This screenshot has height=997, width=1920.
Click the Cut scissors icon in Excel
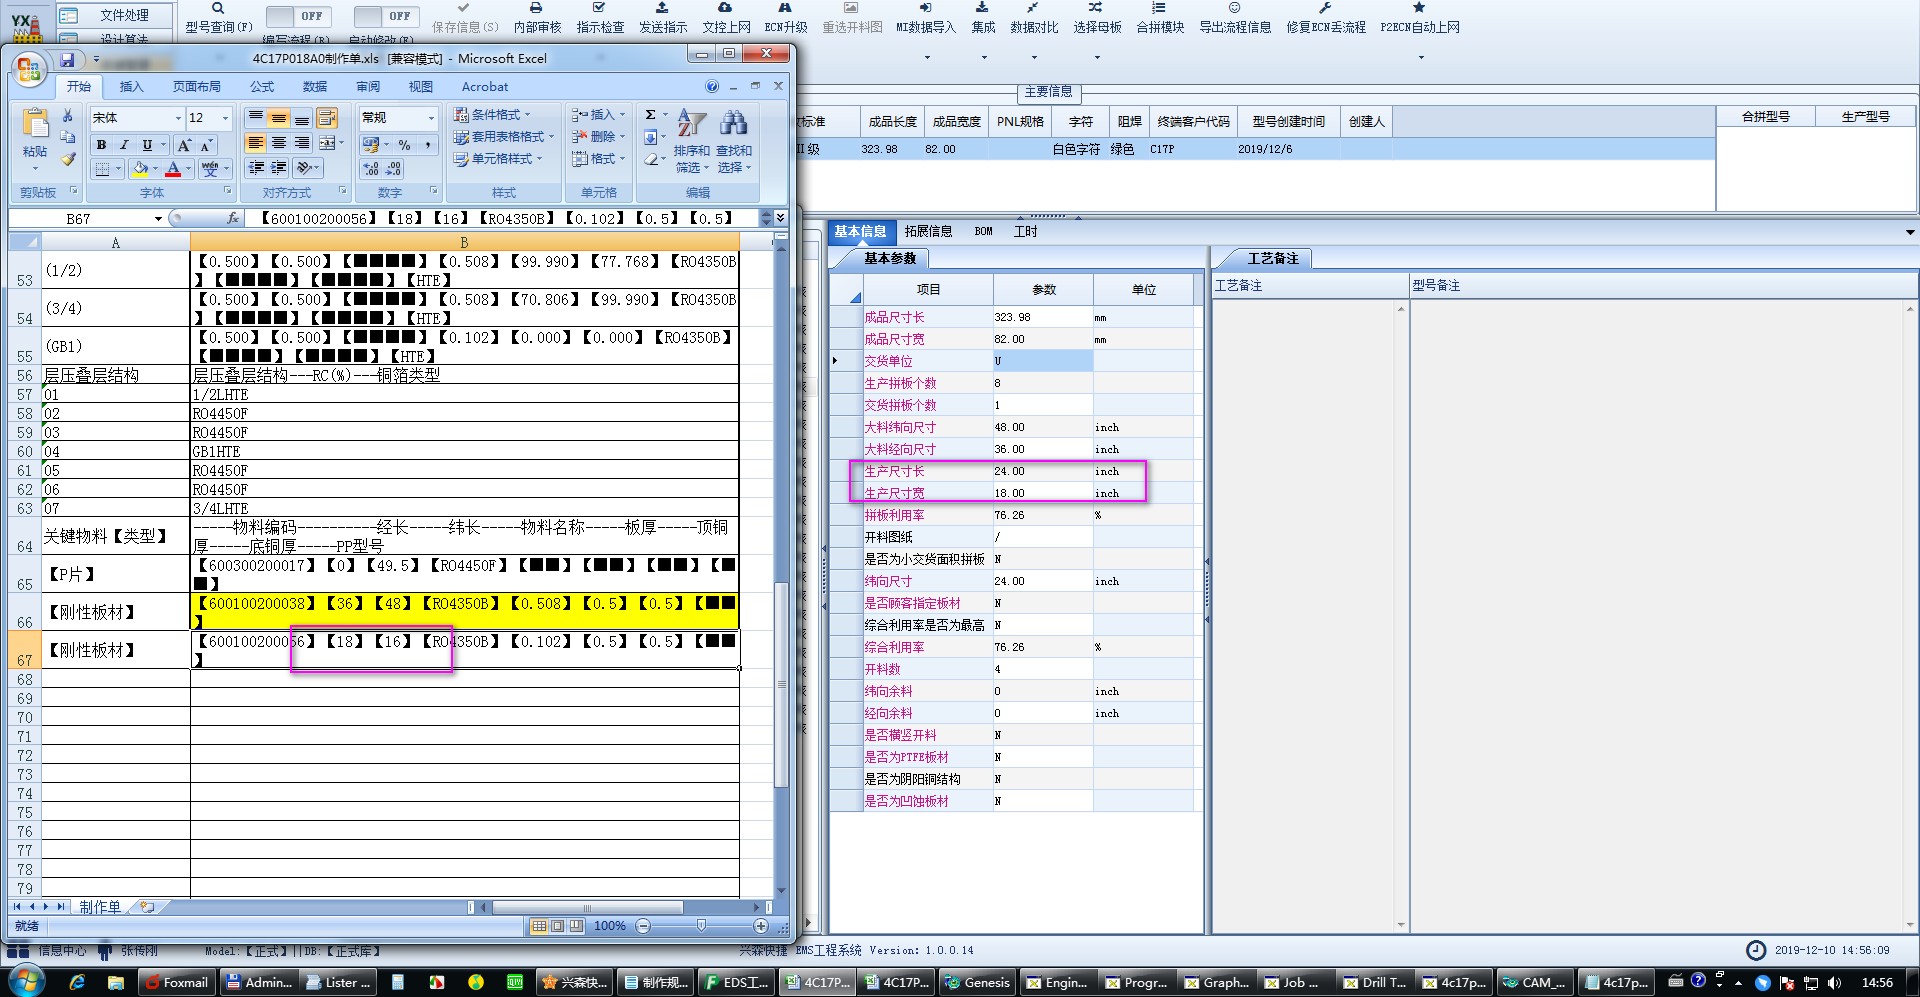coord(67,116)
